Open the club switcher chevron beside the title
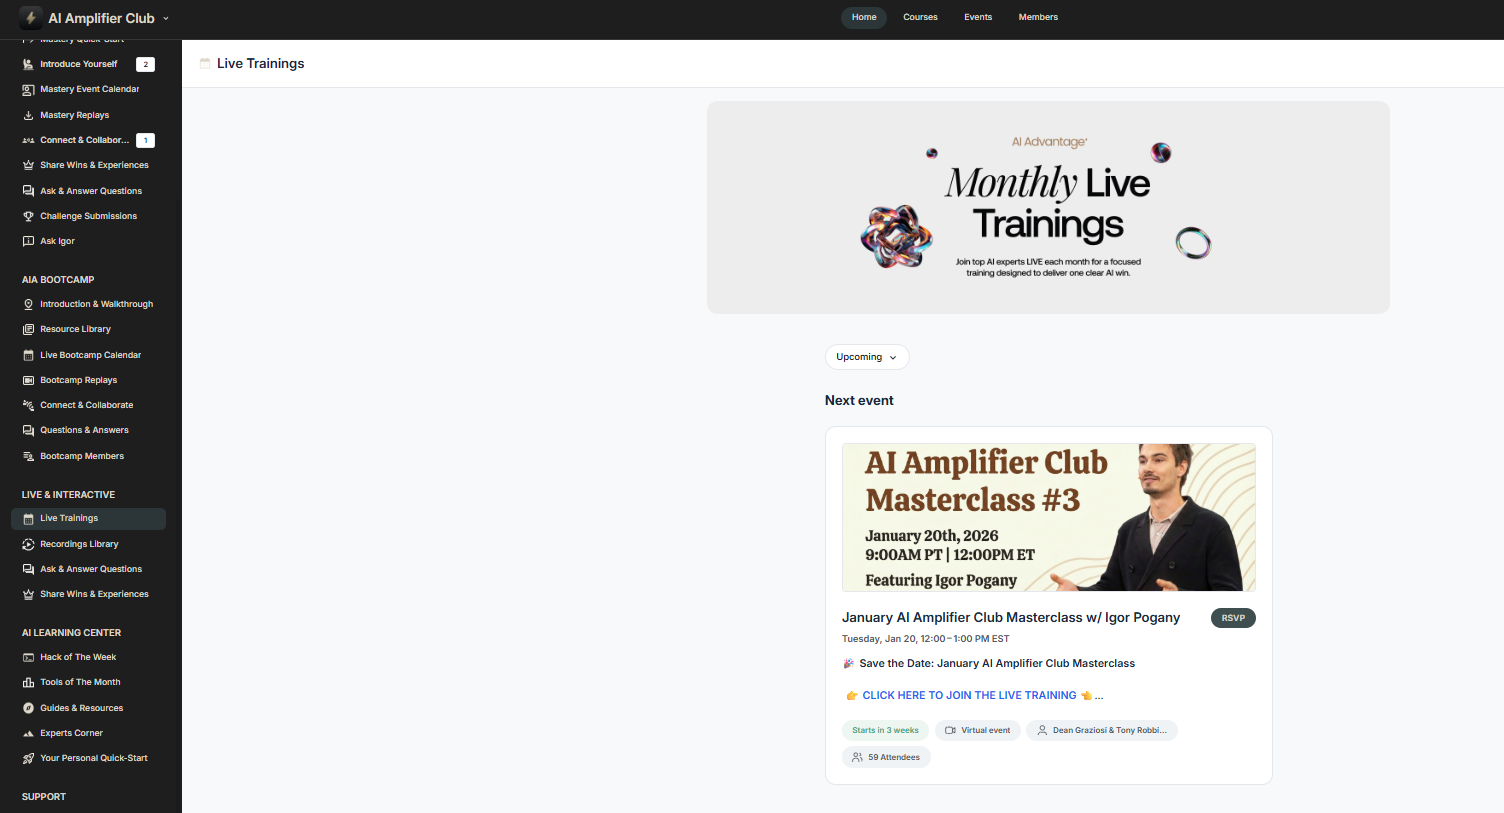Viewport: 1504px width, 813px height. pos(168,17)
